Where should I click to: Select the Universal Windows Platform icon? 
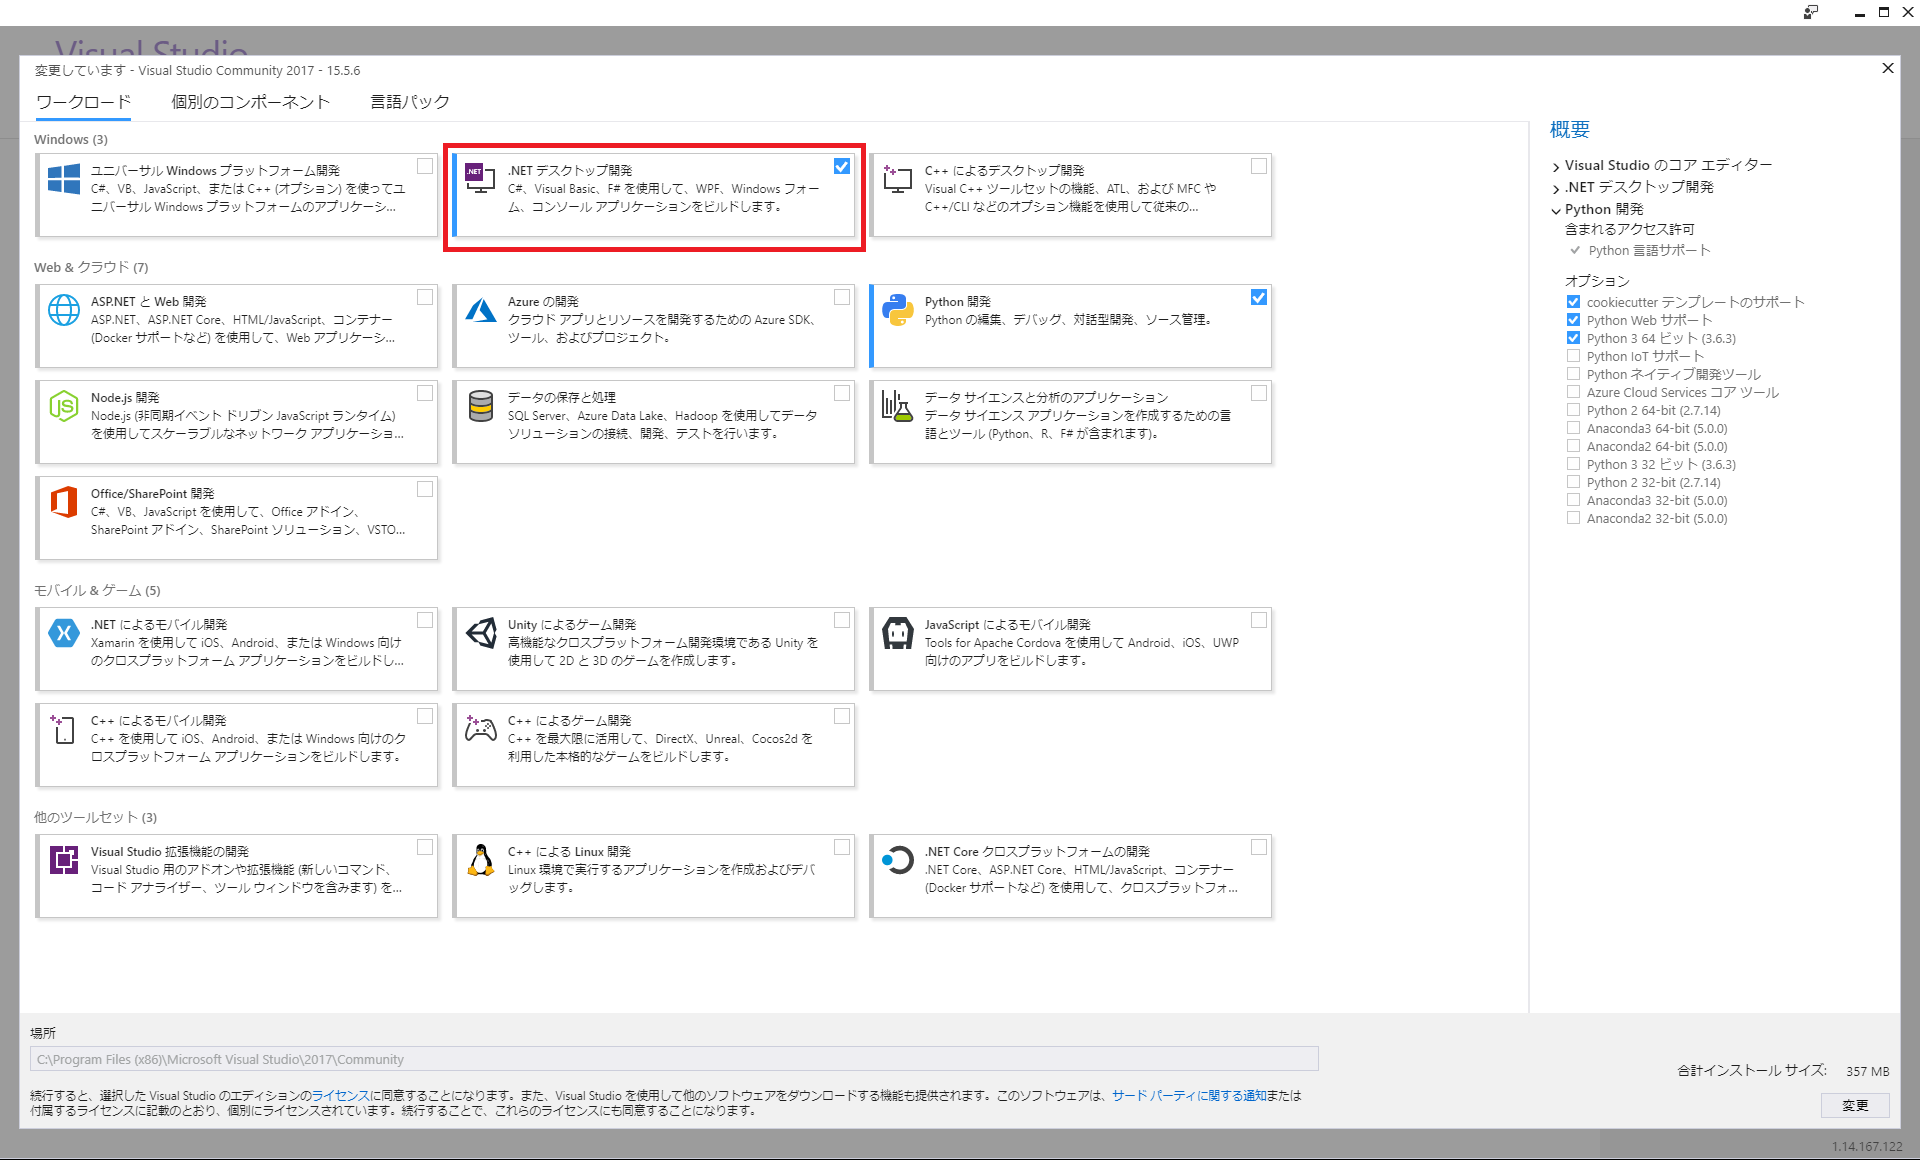click(64, 179)
